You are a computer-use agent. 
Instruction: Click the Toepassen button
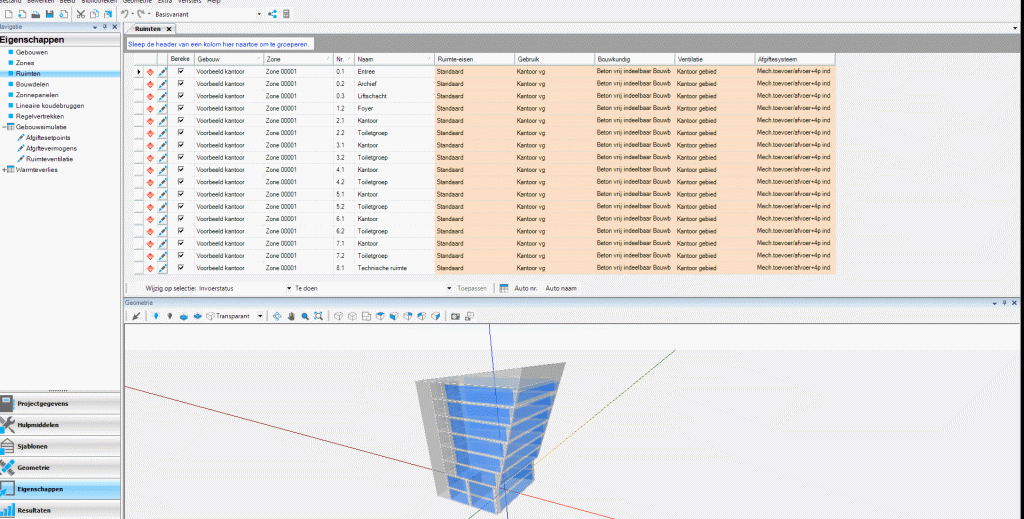(x=472, y=289)
